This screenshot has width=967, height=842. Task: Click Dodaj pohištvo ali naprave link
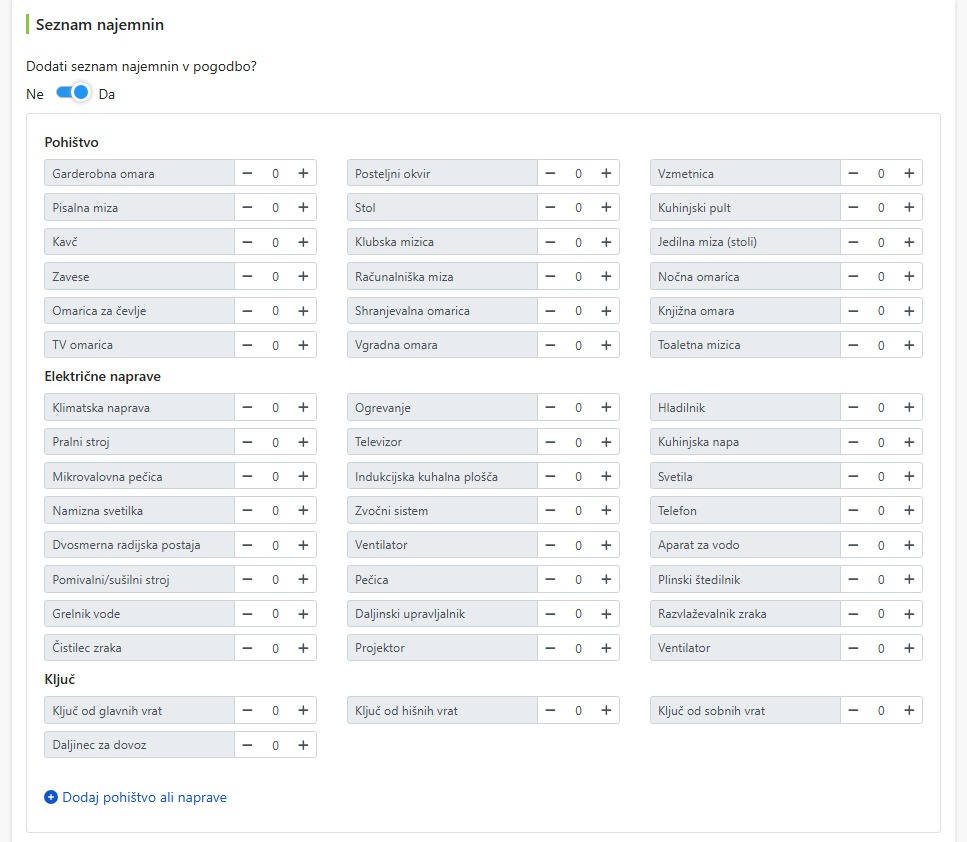click(144, 797)
